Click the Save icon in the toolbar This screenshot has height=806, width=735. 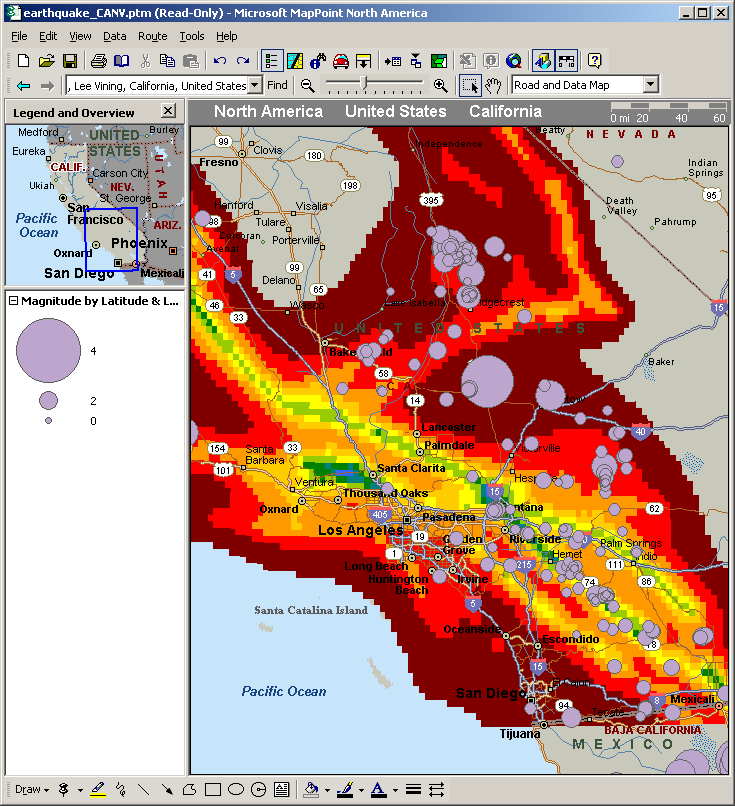click(70, 61)
